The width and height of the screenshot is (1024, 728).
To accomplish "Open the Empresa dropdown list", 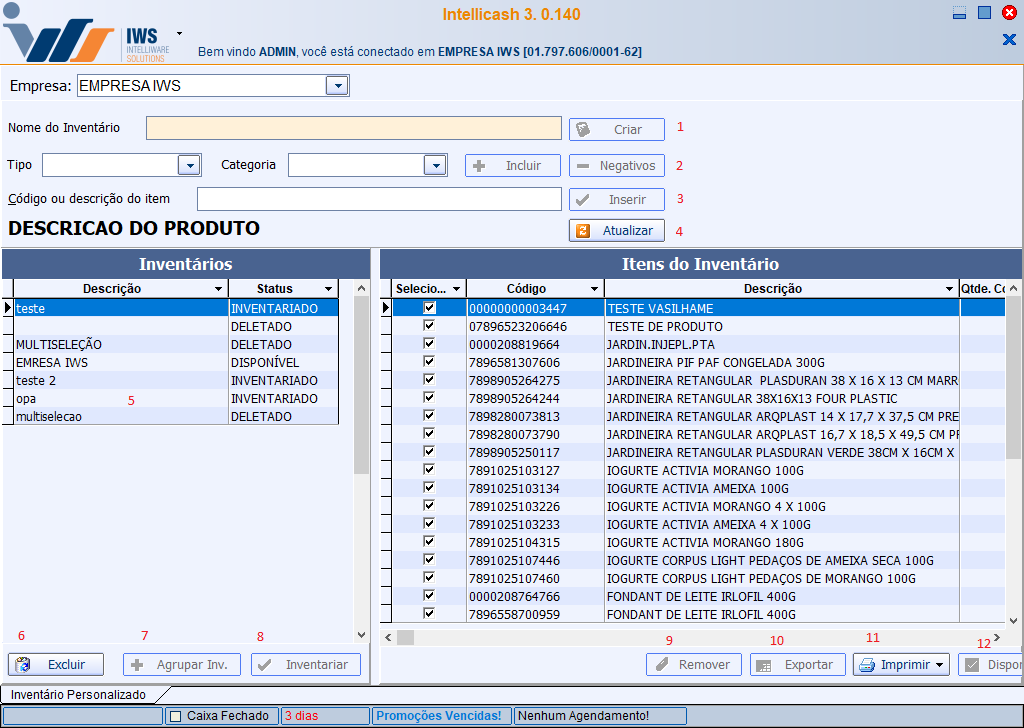I will (x=338, y=86).
